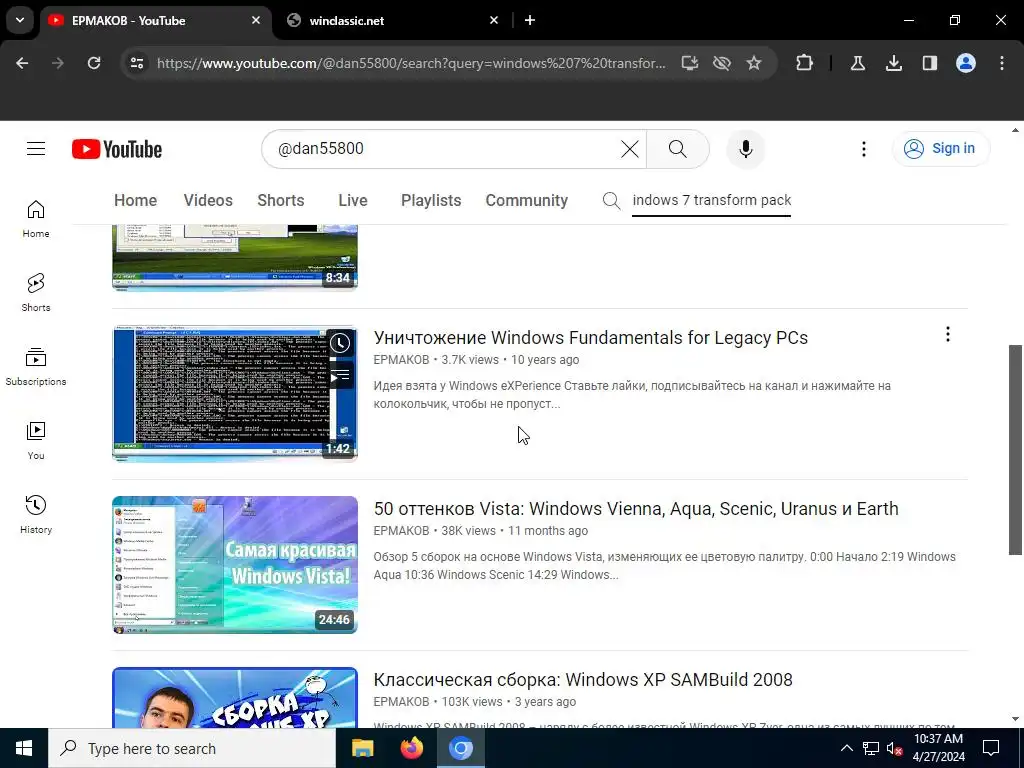Open the Windows XP SAMBuild 2008 video title
This screenshot has height=768, width=1024.
583,680
